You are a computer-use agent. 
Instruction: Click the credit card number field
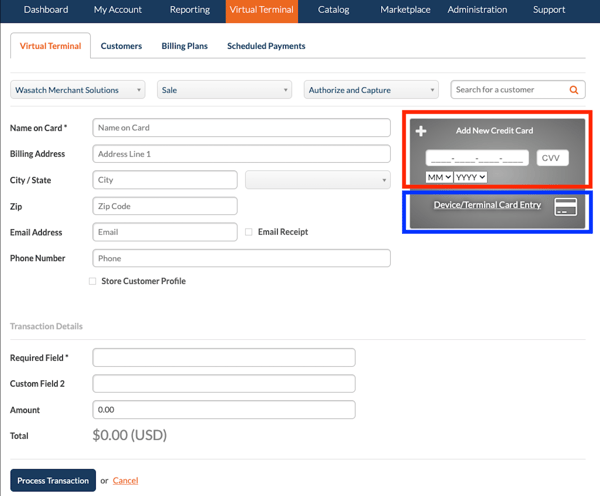(x=477, y=158)
